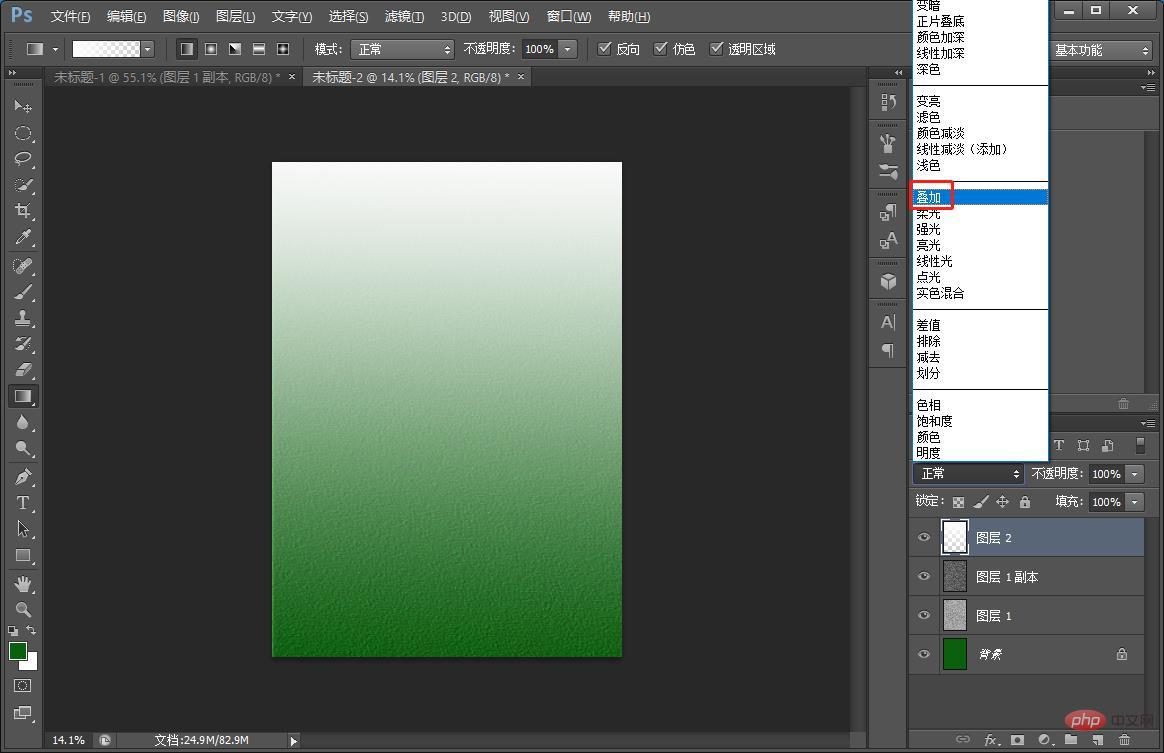The height and width of the screenshot is (753, 1164).
Task: Select the Zoom tool
Action: coord(22,610)
